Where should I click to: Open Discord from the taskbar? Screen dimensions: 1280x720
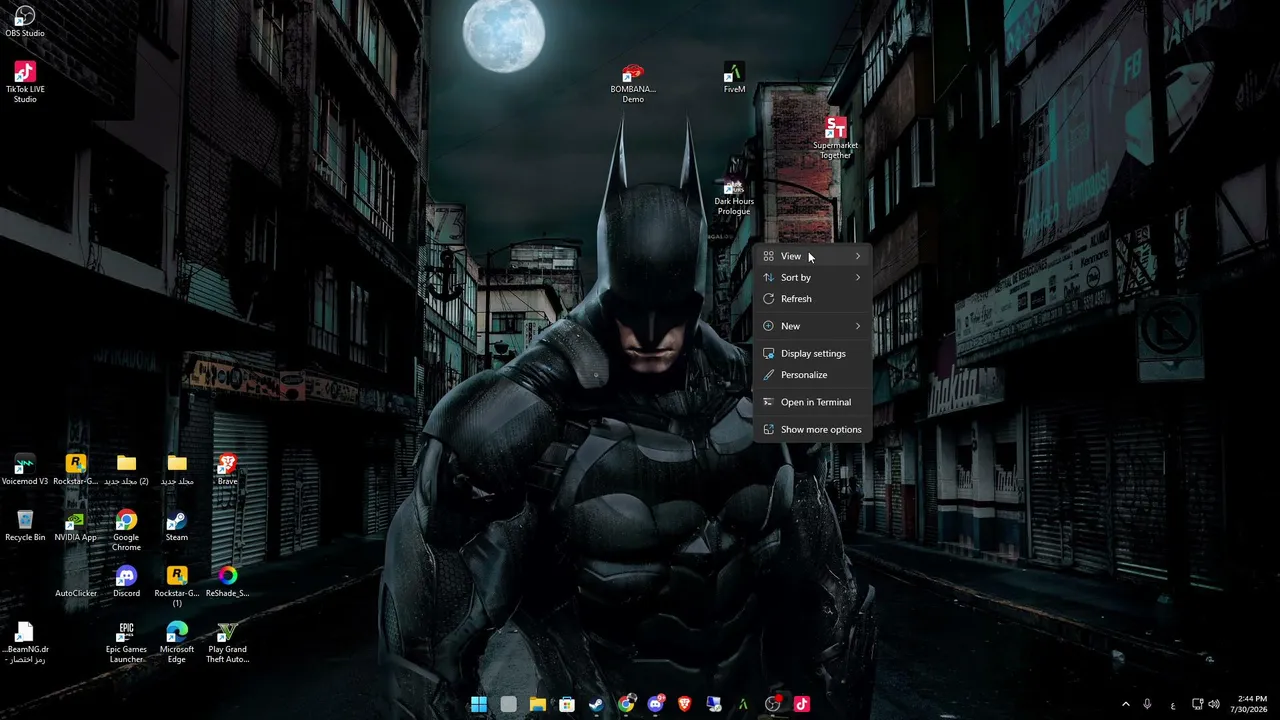pyautogui.click(x=655, y=704)
